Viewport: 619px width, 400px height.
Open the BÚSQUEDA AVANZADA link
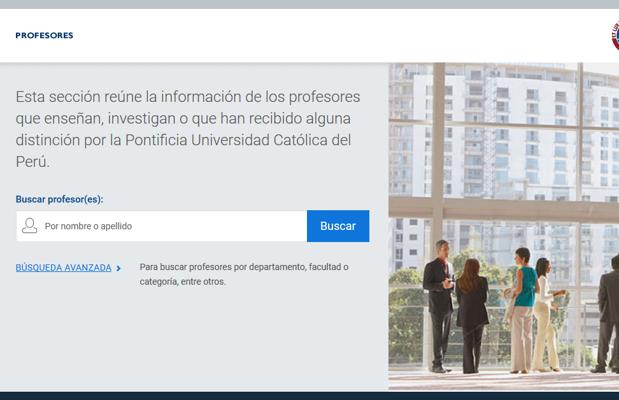click(64, 268)
